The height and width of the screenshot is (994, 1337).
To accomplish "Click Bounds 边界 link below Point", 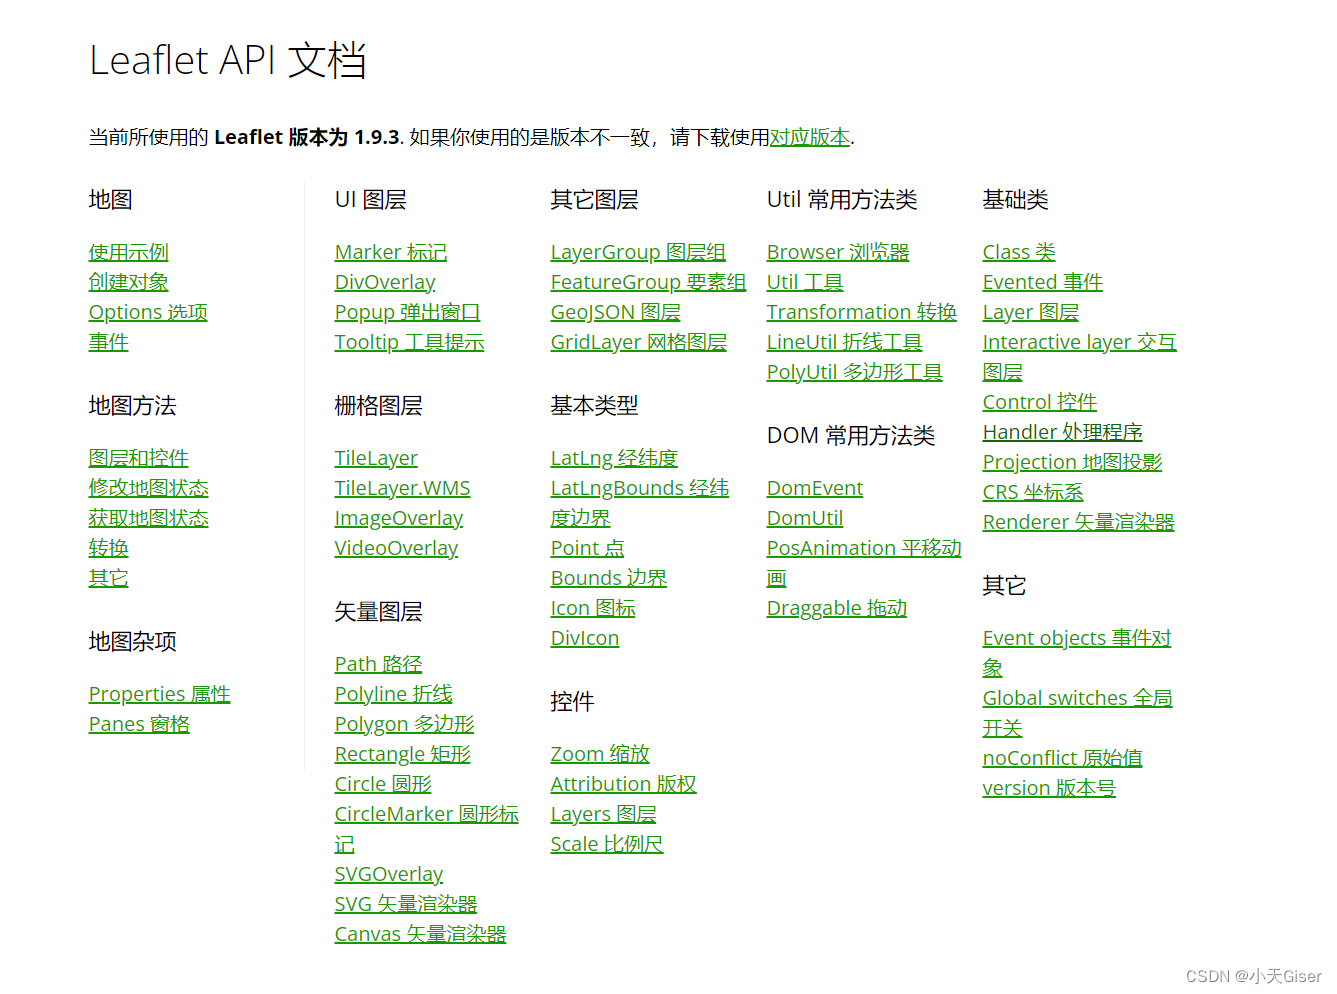I will tap(608, 578).
